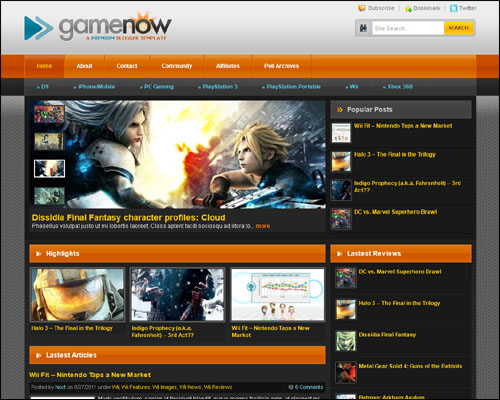The image size is (500, 400).
Task: Click the Wii Fit chart image in Highlights
Action: click(277, 295)
